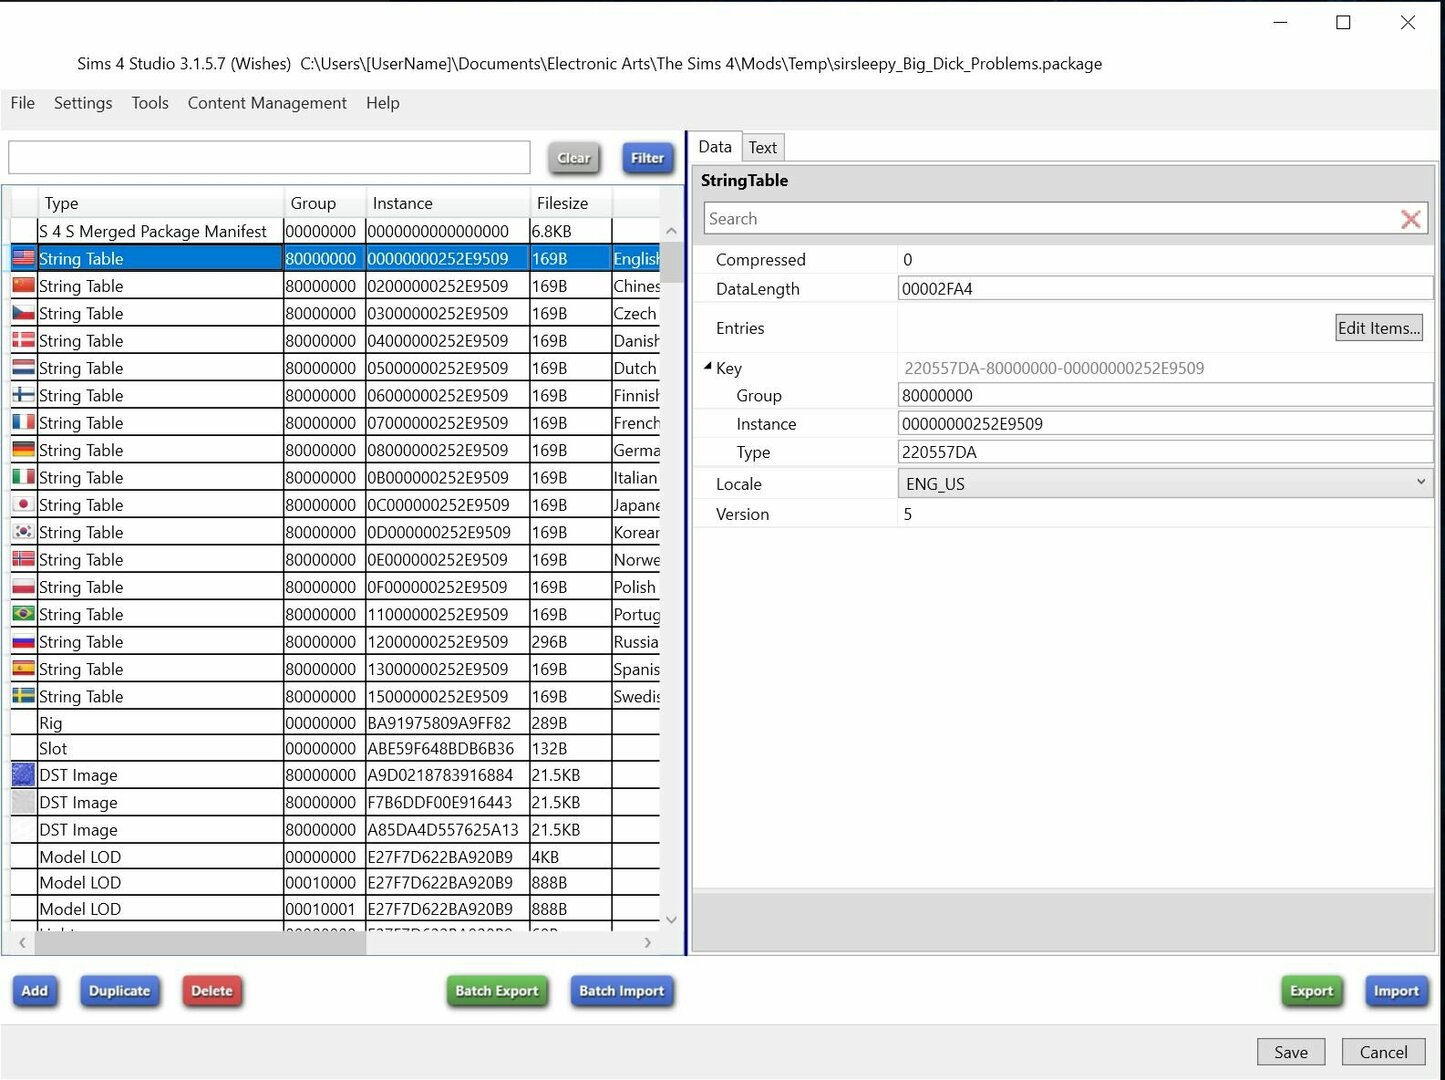Select the German flag icon

point(24,449)
